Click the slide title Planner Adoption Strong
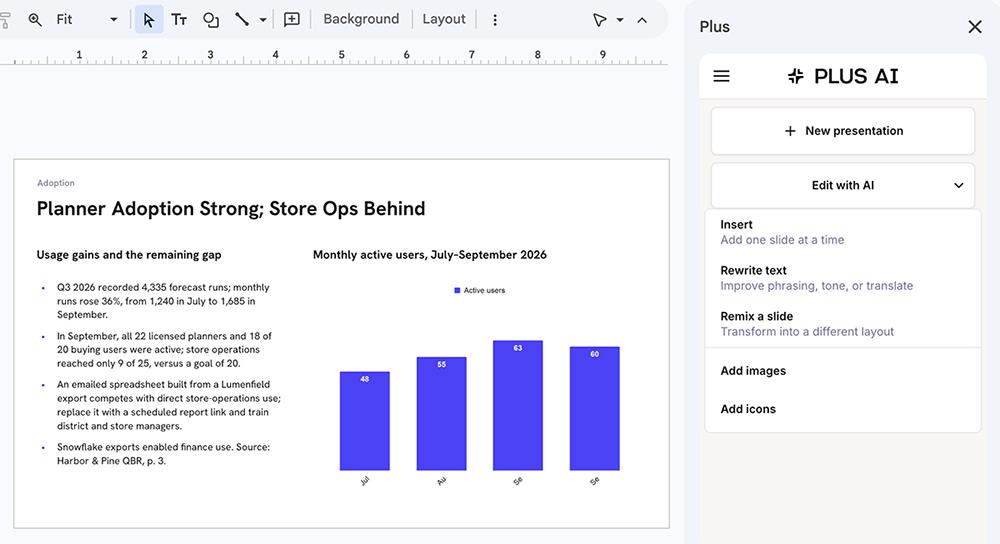Viewport: 1000px width, 544px height. coord(230,209)
